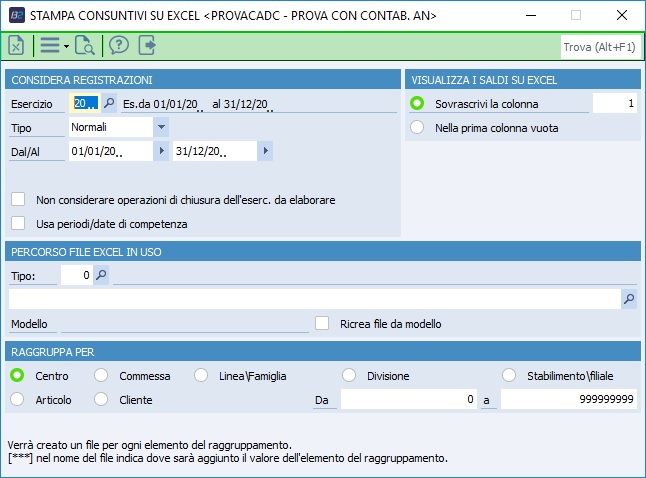Click the Esercizio lookup magnifier icon

point(109,102)
